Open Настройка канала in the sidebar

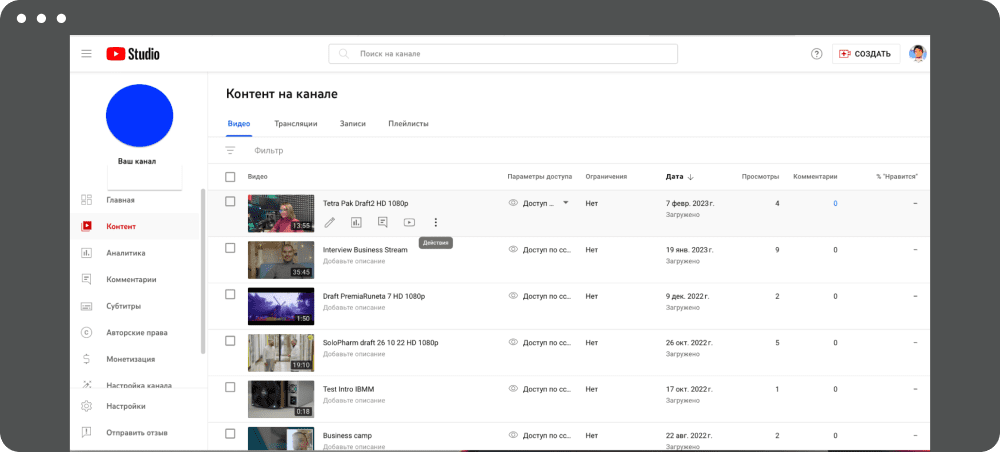click(x=139, y=385)
